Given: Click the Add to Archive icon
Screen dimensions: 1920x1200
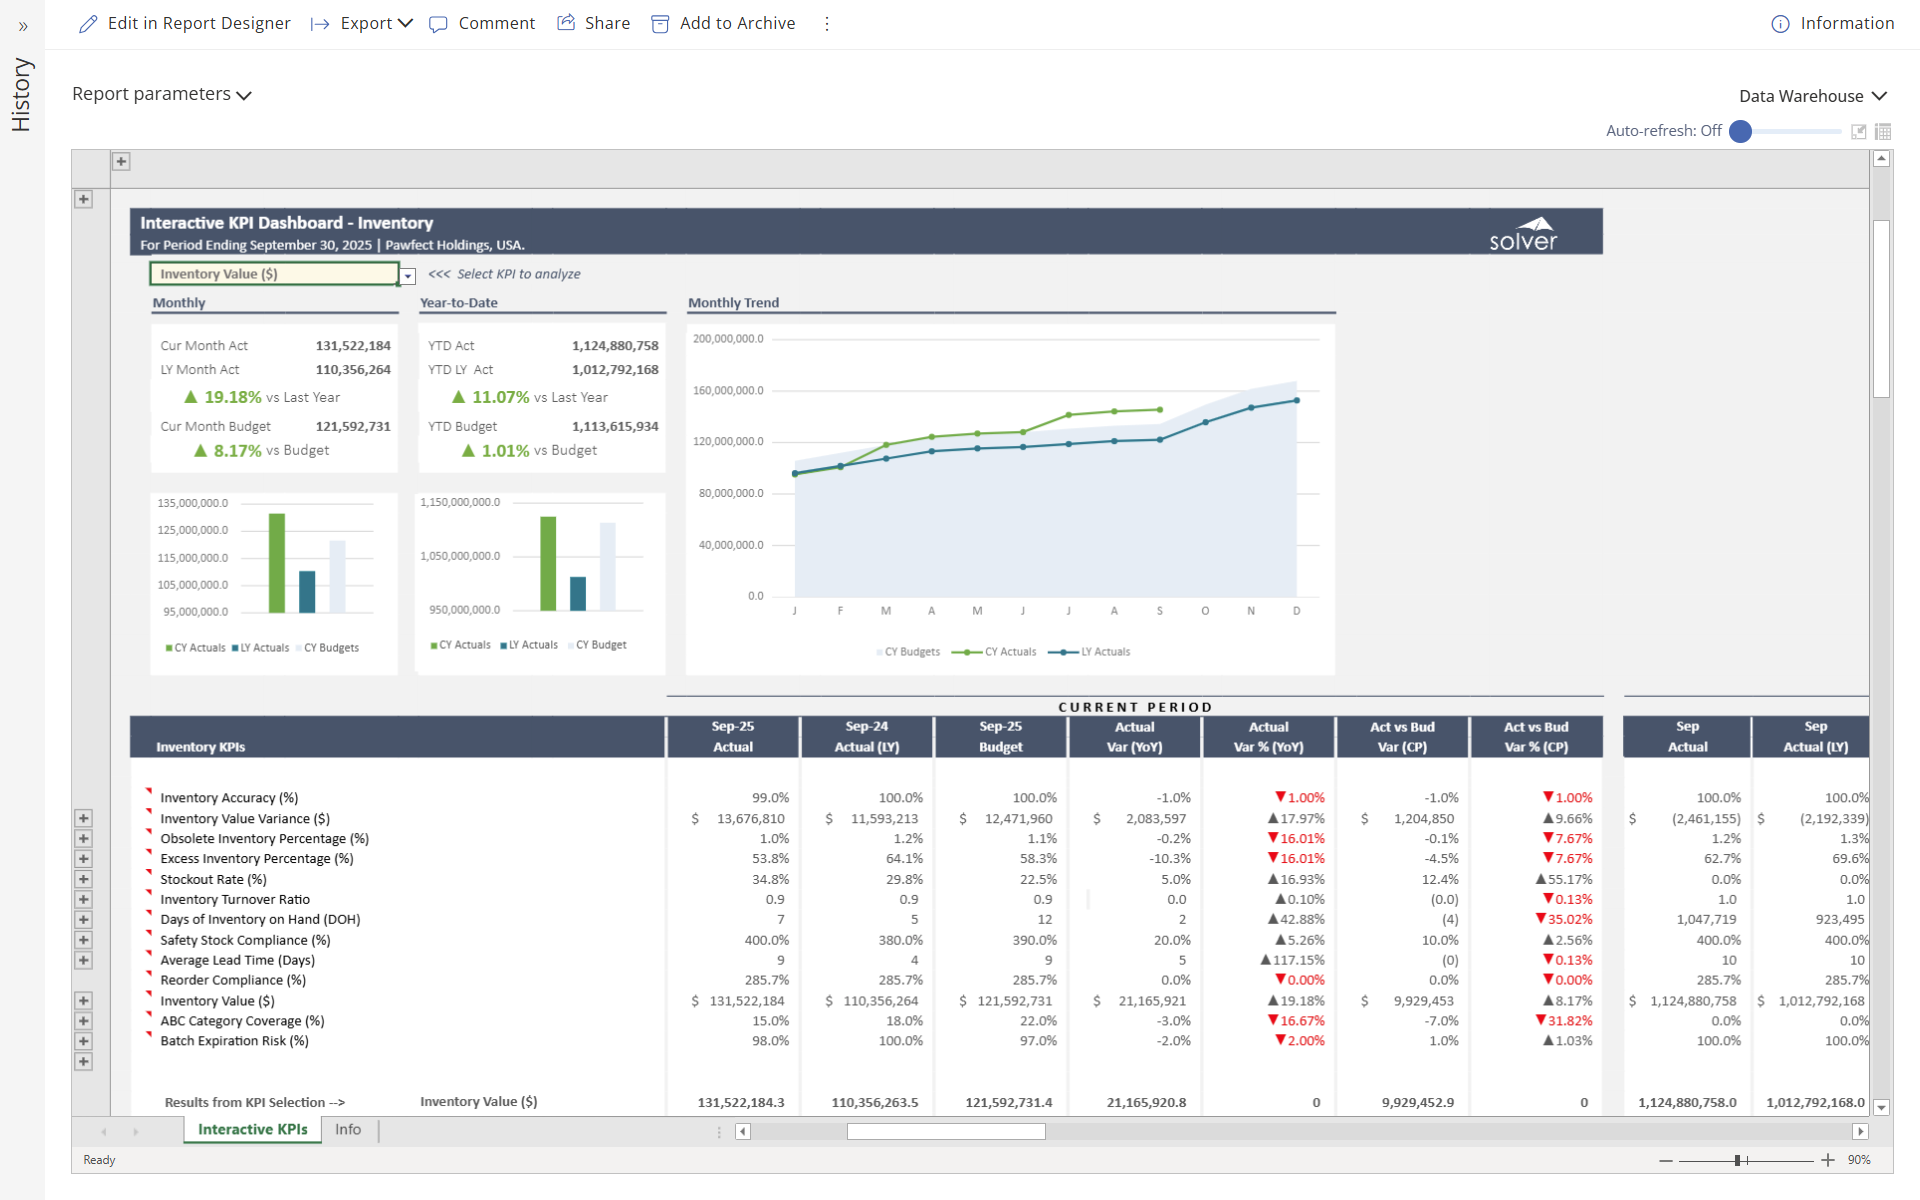Looking at the screenshot, I should (660, 24).
